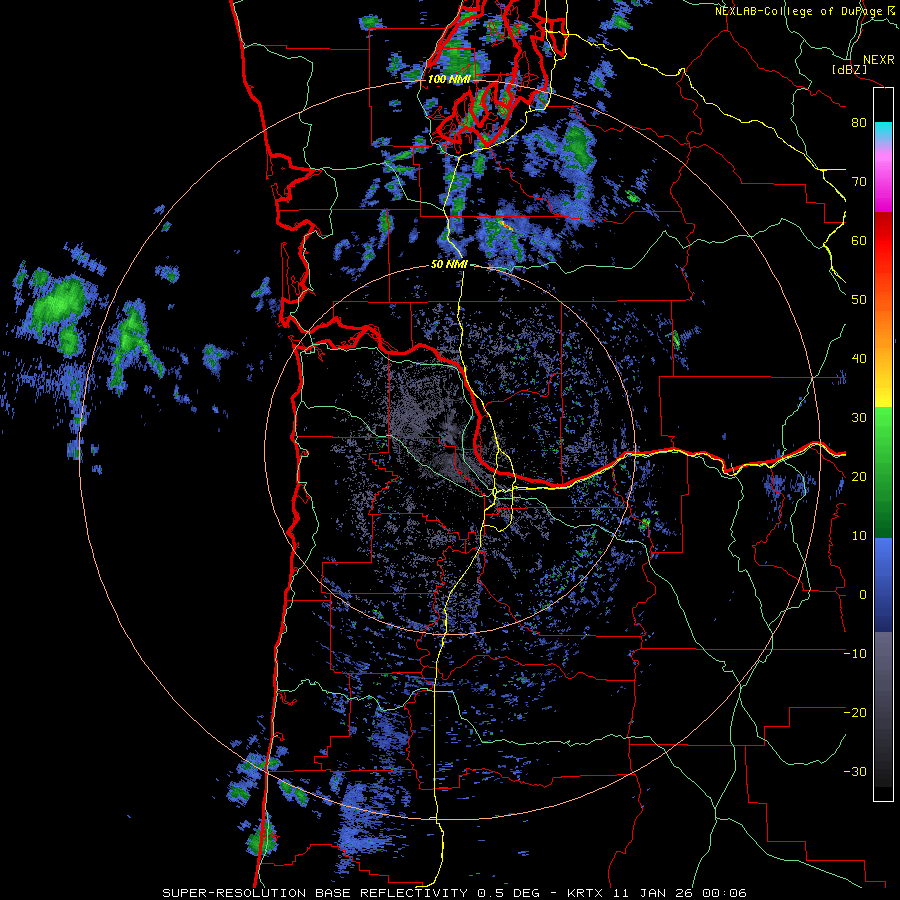Click the 40 value on the dBZ scale
The width and height of the screenshot is (900, 900).
pos(859,359)
